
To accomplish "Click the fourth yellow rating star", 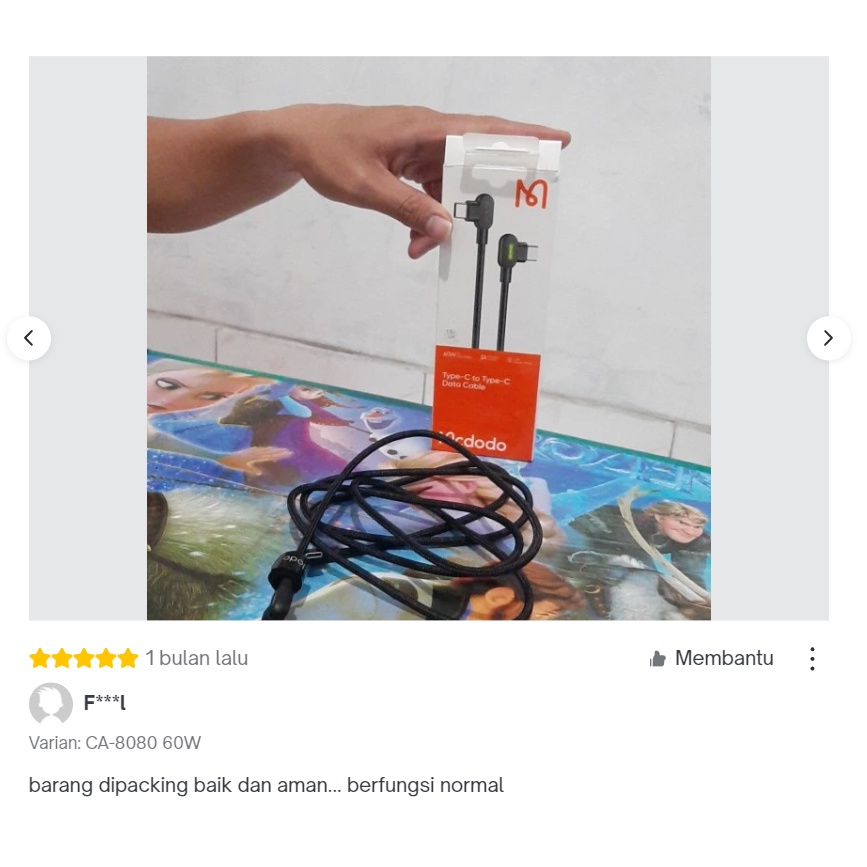I will (x=106, y=659).
